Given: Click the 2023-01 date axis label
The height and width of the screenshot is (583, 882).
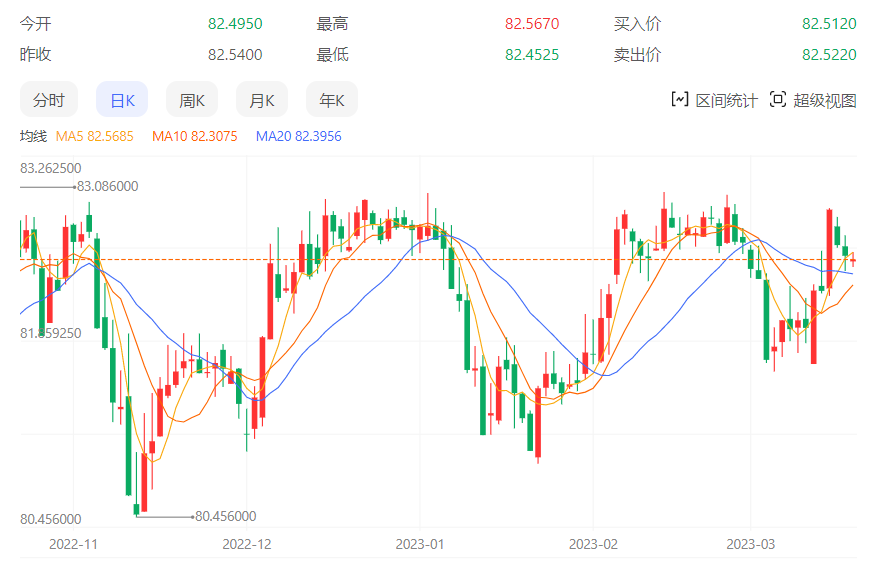Looking at the screenshot, I should (420, 544).
